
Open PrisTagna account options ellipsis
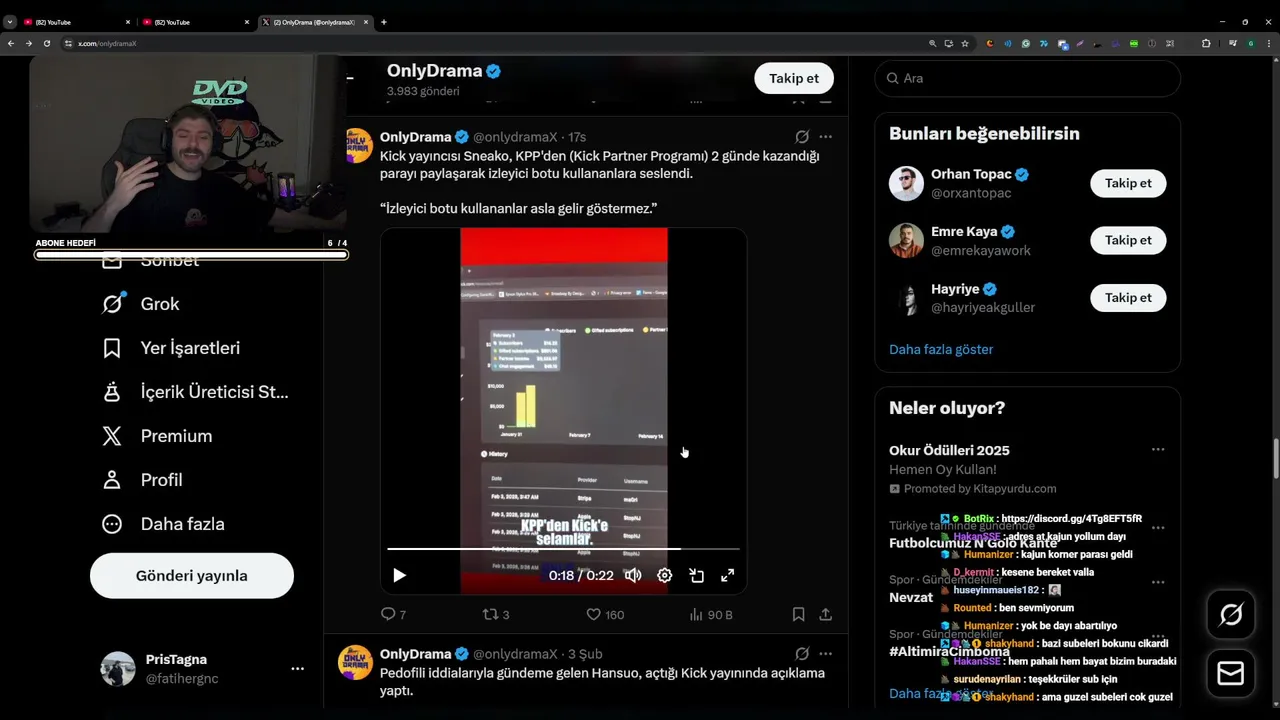(297, 668)
